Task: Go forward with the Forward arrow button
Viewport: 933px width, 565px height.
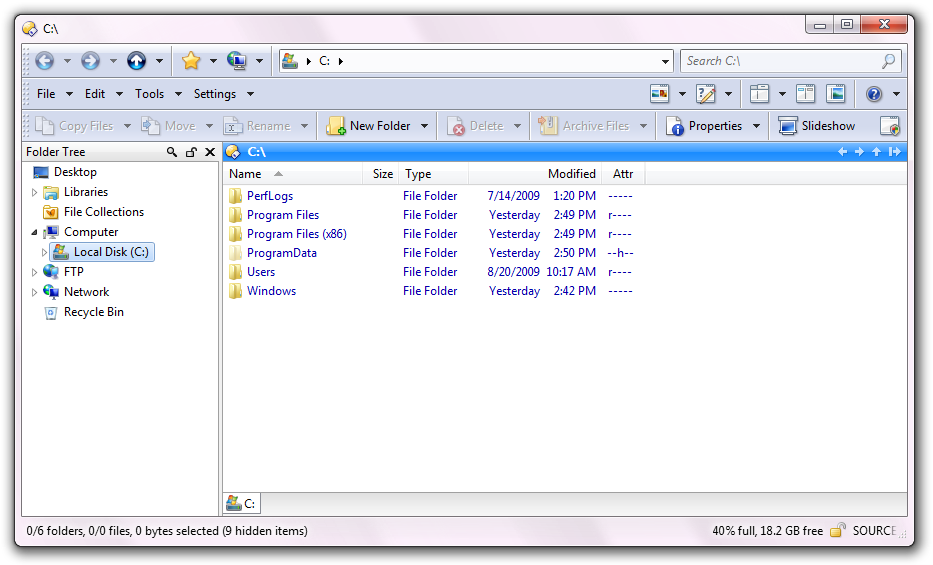Action: pyautogui.click(x=90, y=61)
